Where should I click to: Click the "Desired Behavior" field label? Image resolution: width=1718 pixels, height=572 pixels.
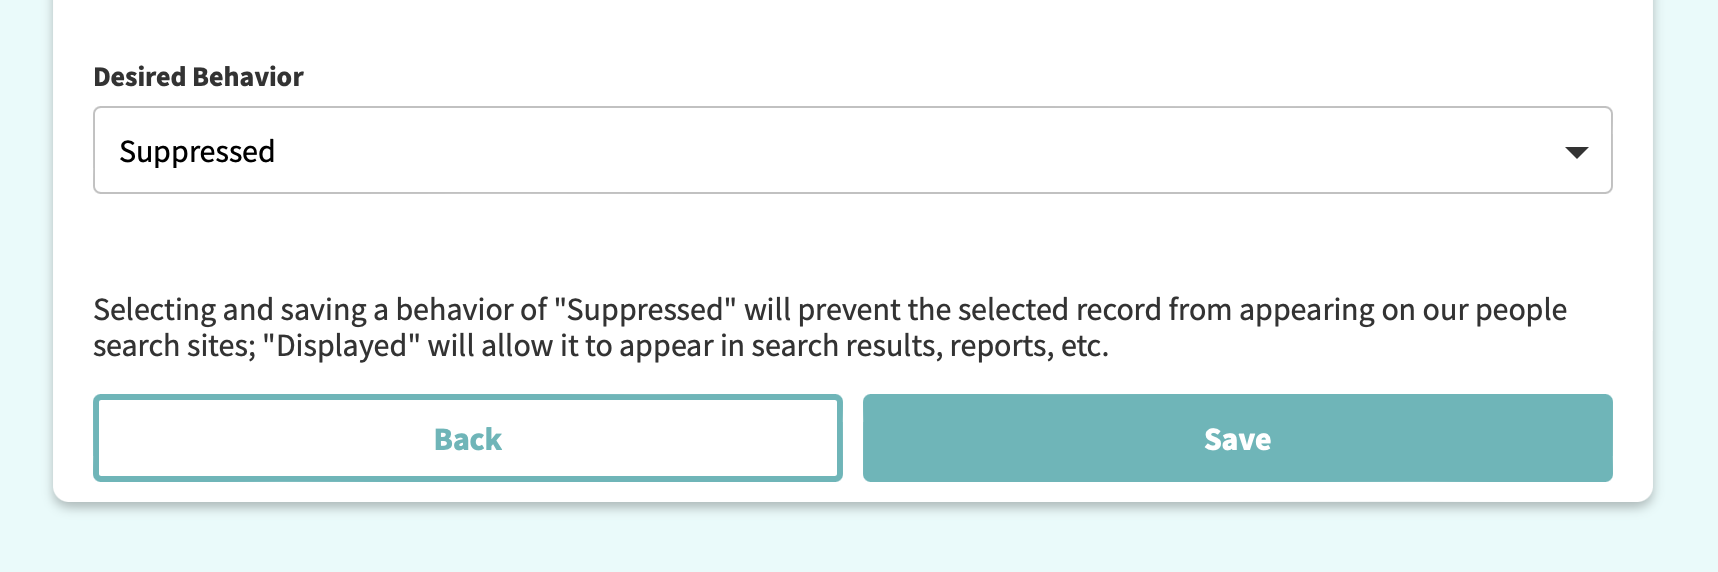198,77
